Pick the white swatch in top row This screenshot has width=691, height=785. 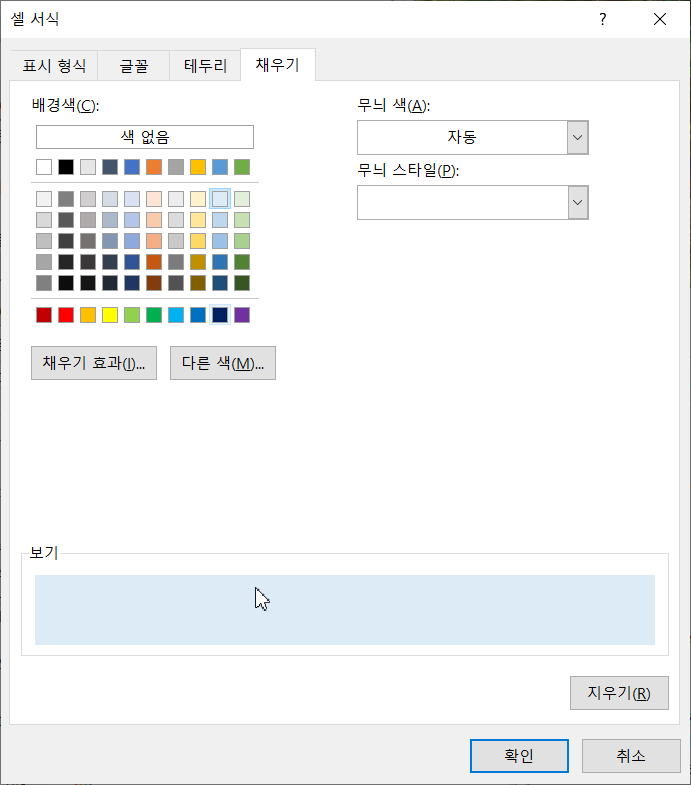tap(44, 167)
